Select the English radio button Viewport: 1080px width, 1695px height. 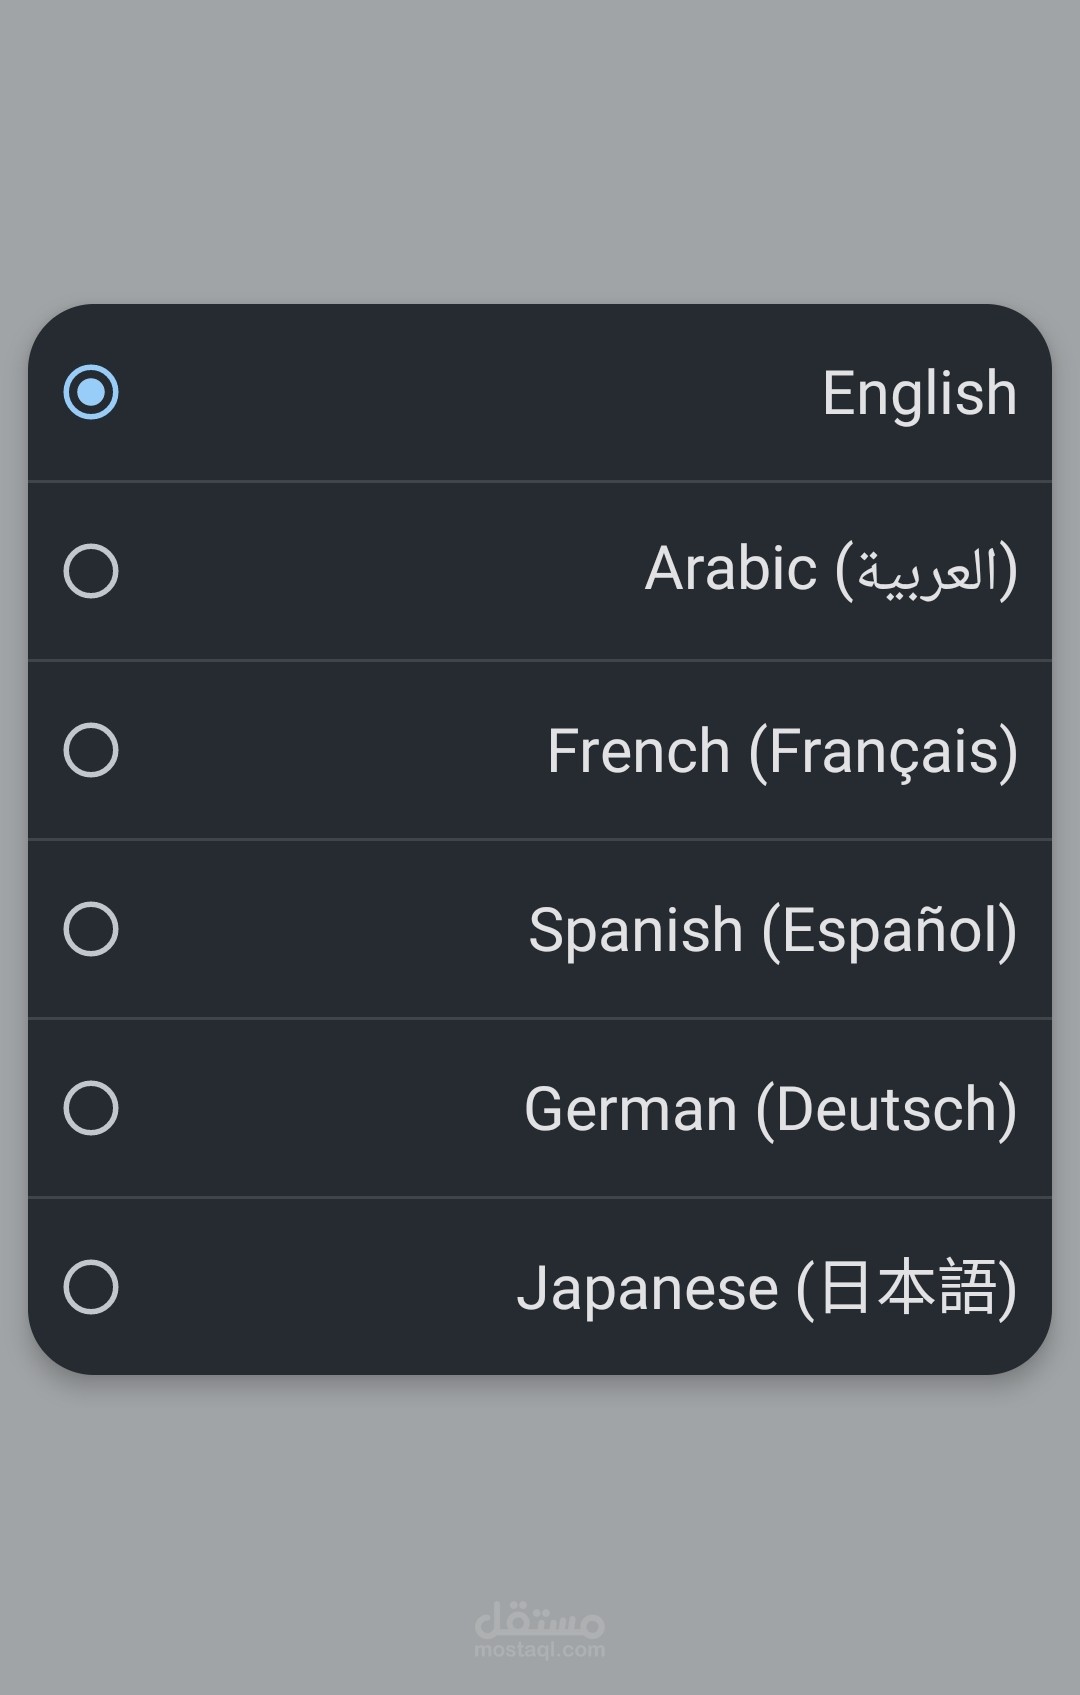pos(91,392)
